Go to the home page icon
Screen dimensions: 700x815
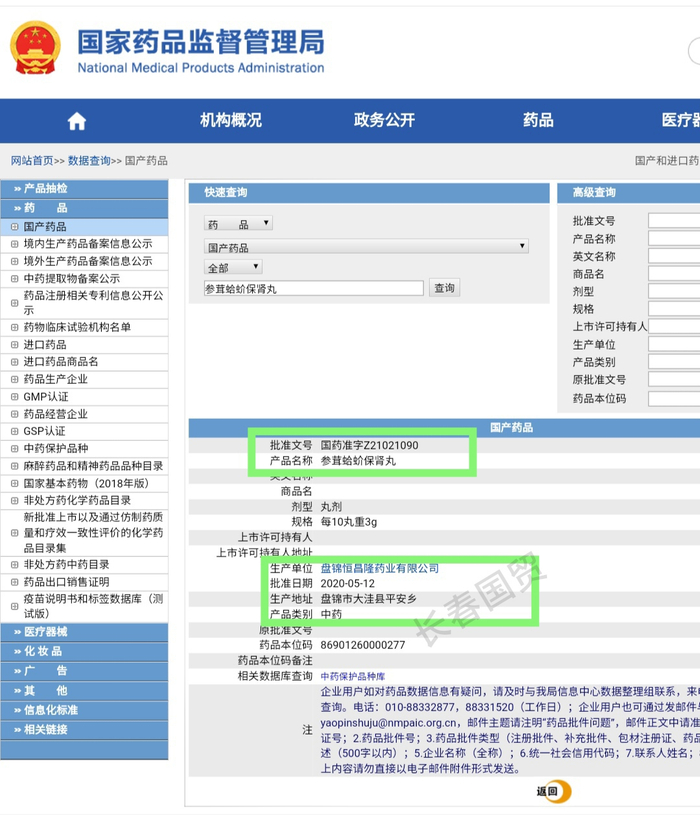[76, 121]
